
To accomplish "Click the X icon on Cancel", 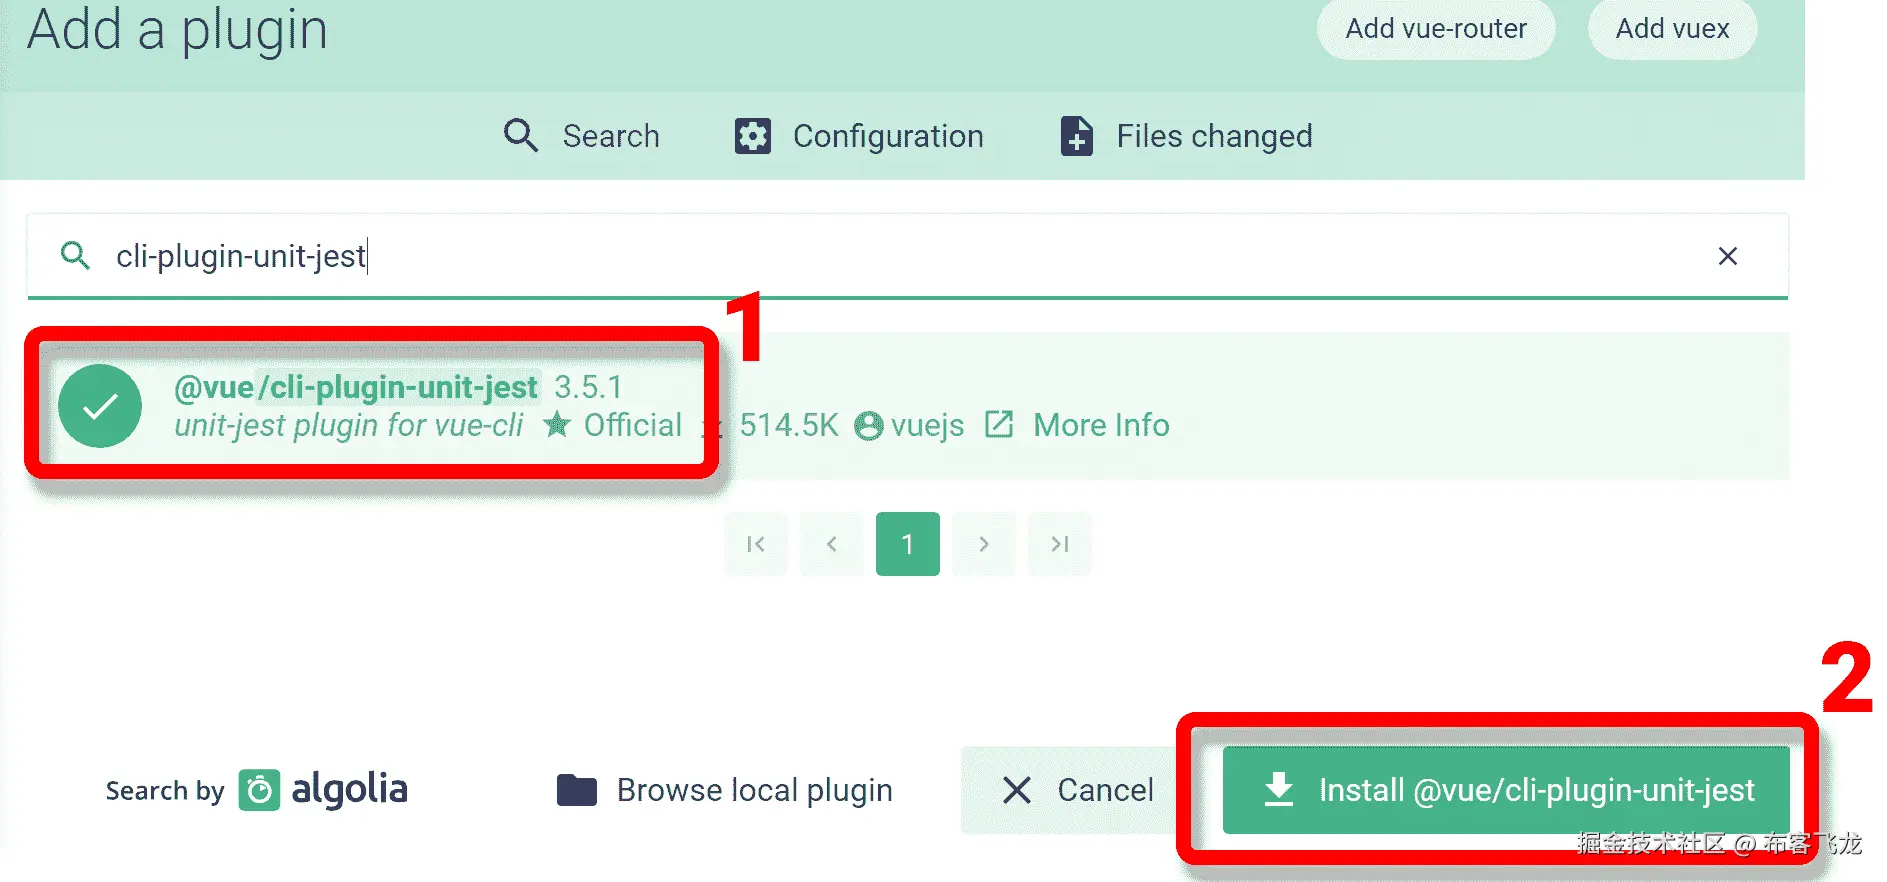I will [x=1017, y=790].
